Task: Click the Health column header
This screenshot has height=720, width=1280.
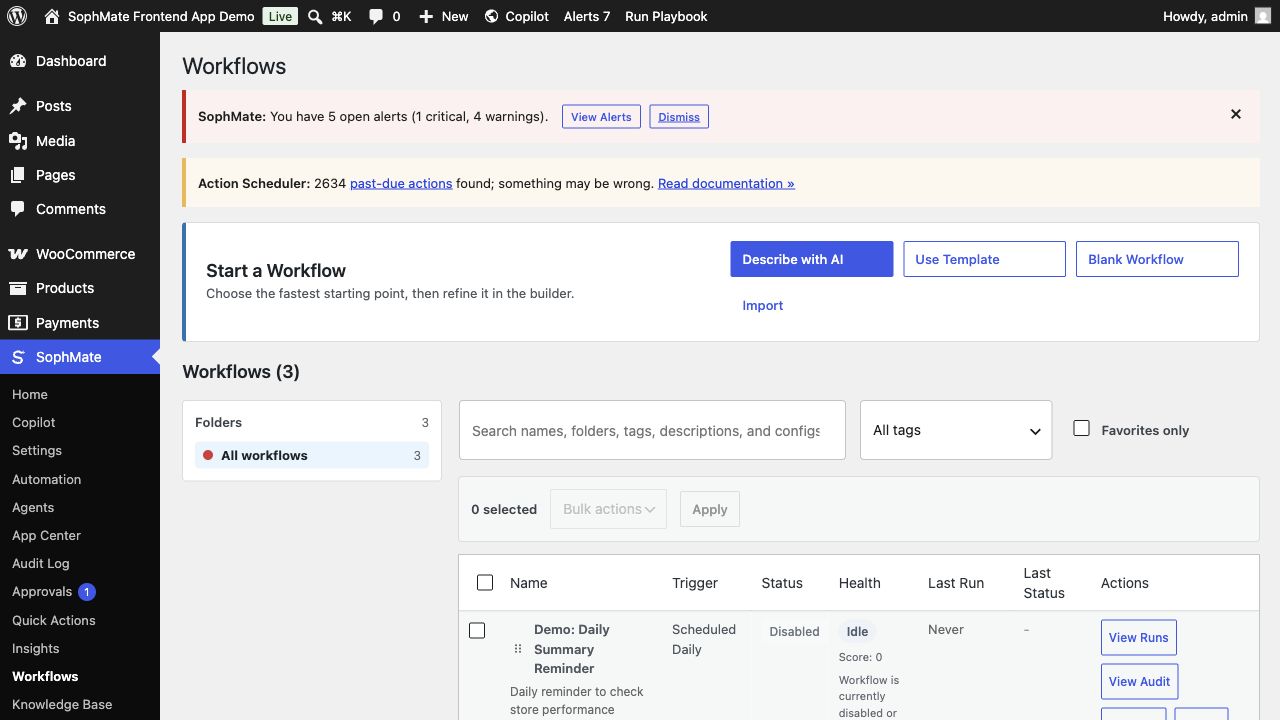Action: tap(860, 583)
